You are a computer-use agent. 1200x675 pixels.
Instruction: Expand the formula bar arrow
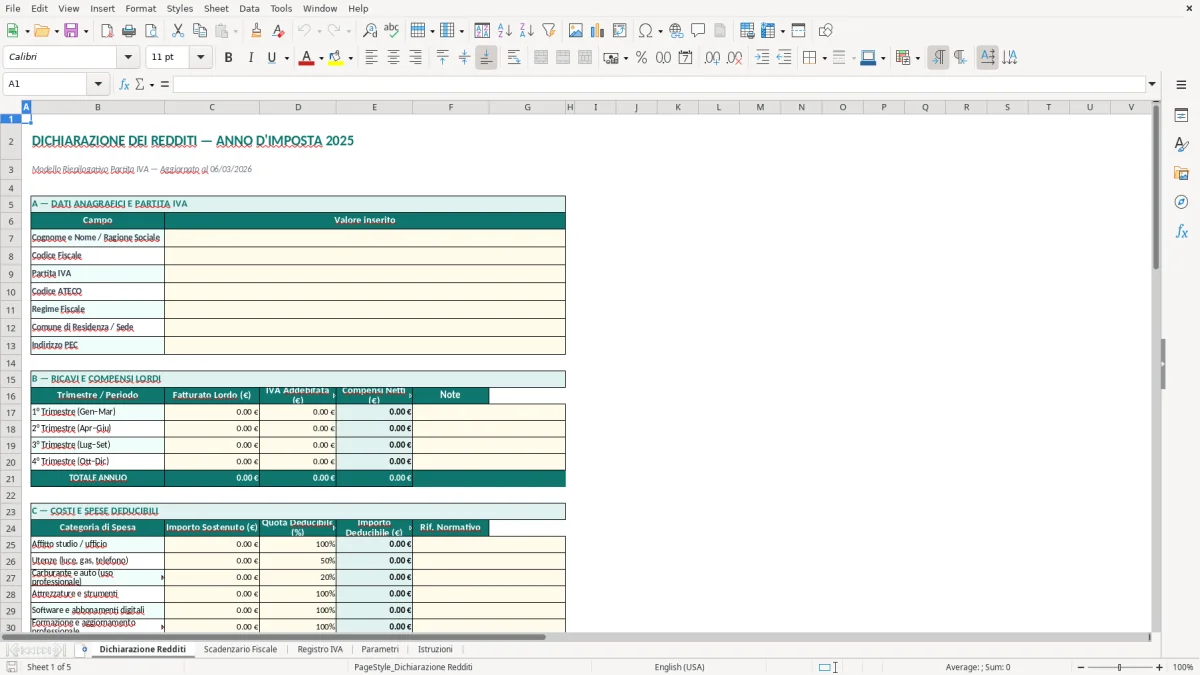click(1152, 84)
